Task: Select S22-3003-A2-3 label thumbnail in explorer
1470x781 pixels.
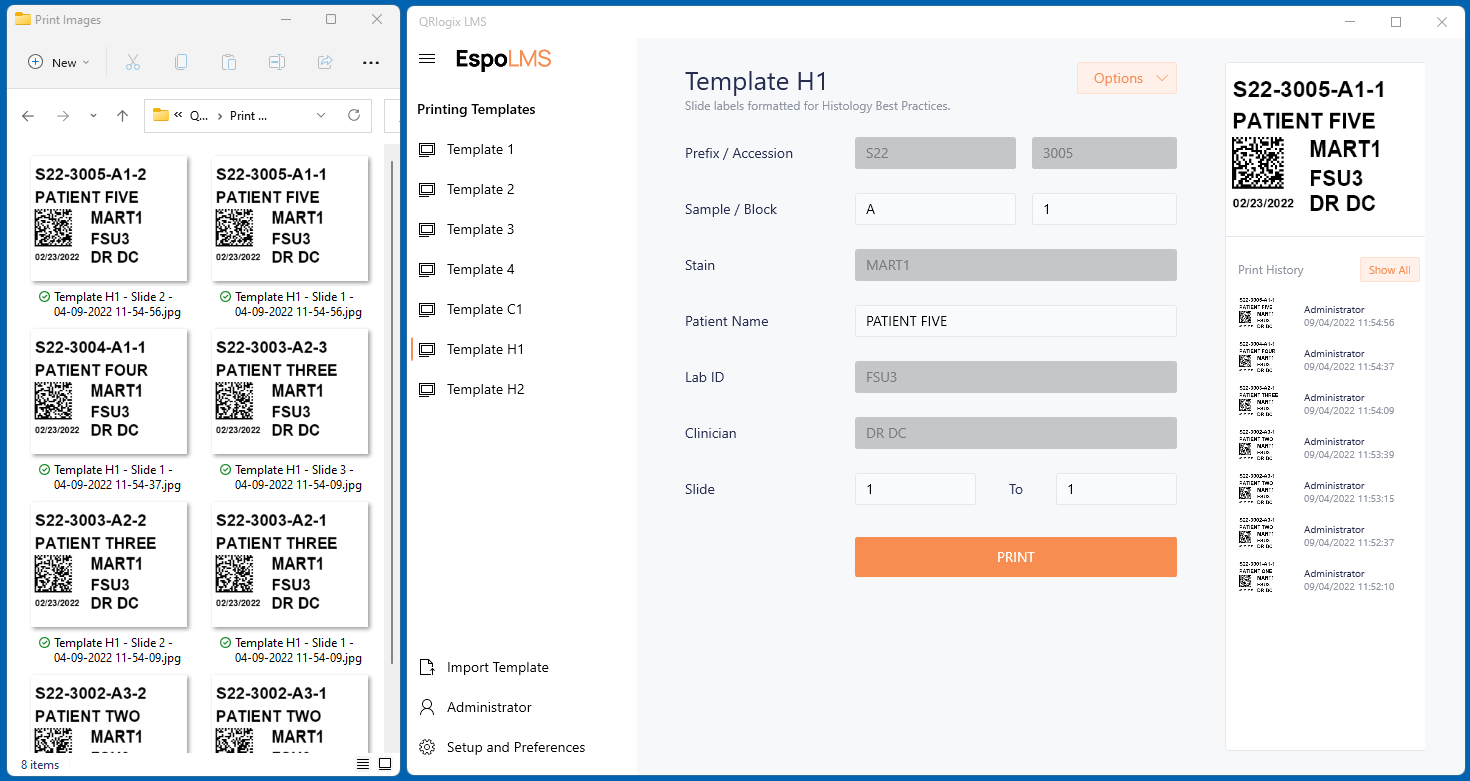Action: coord(290,391)
